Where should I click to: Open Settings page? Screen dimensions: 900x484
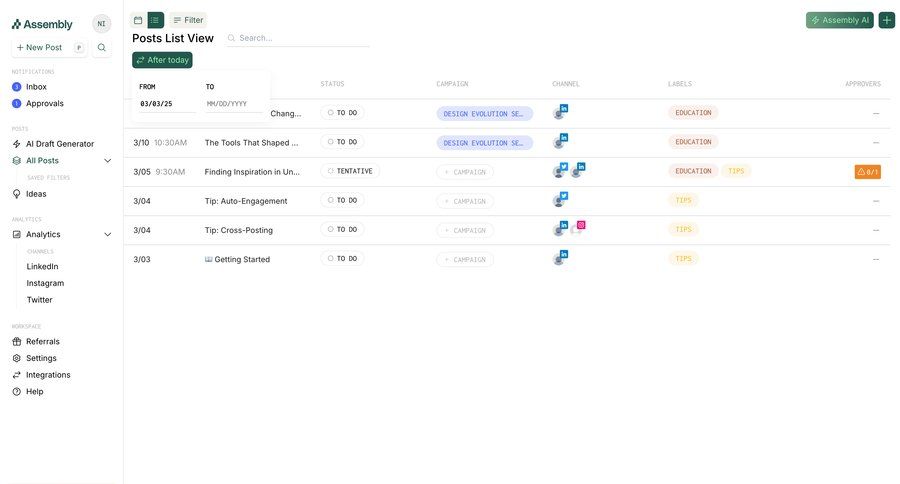point(41,358)
